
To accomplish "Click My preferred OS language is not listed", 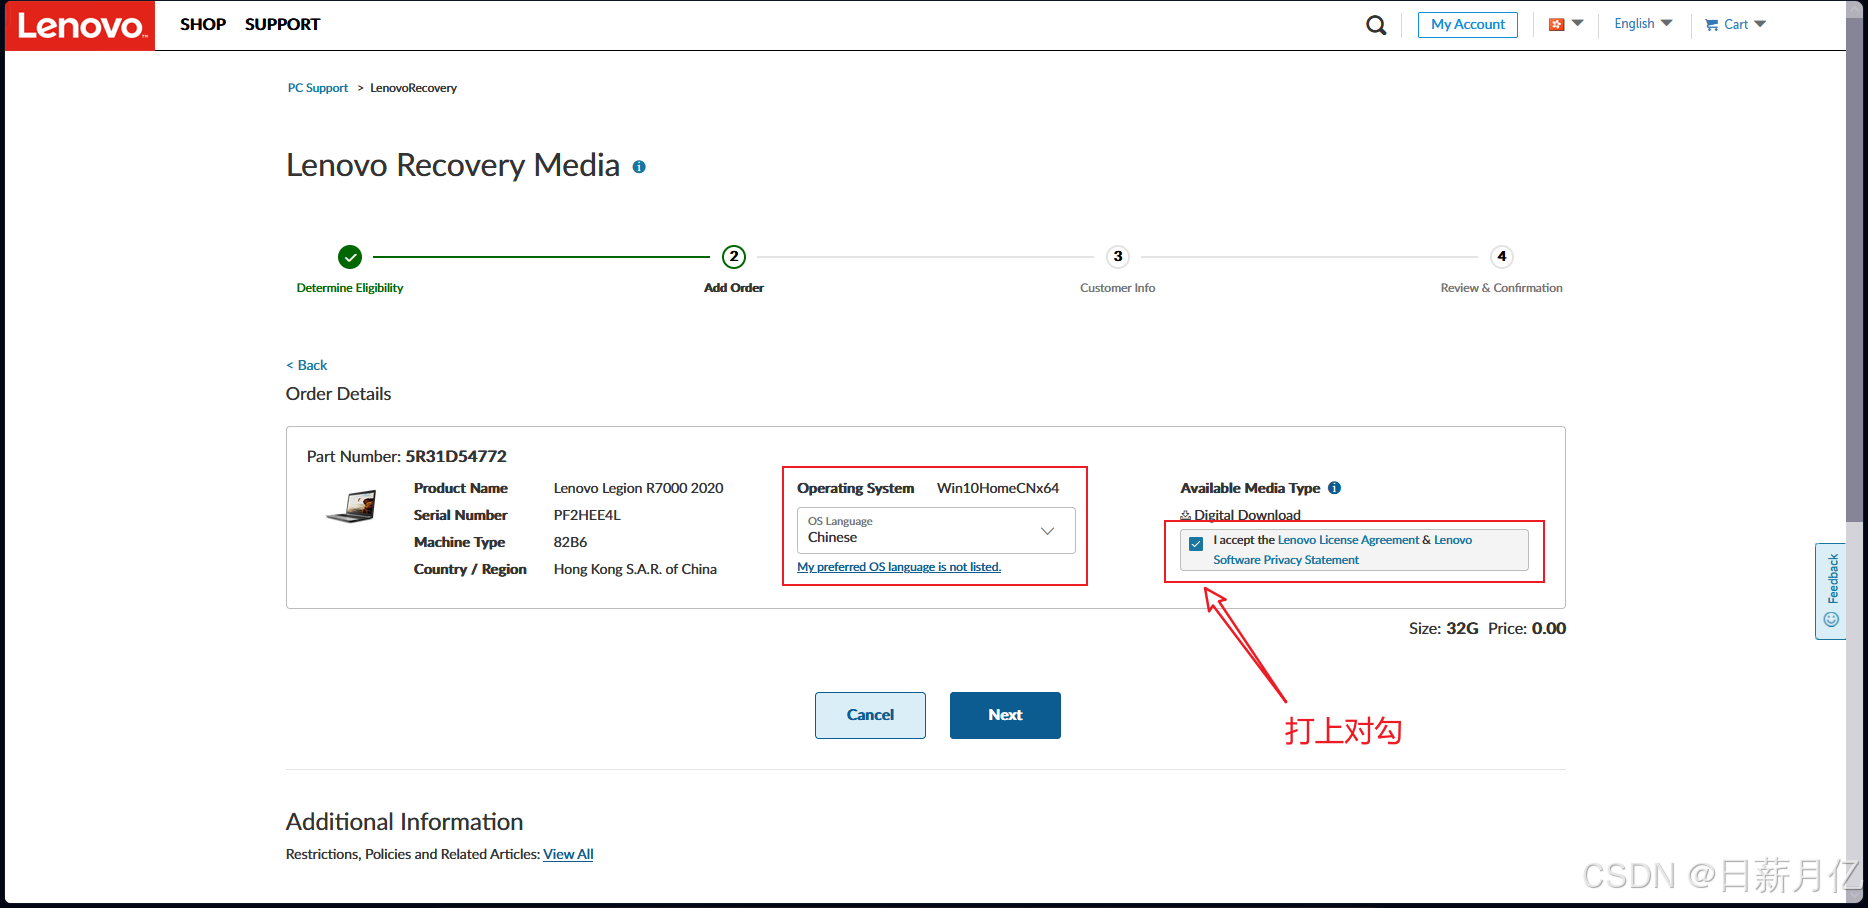I will (899, 567).
